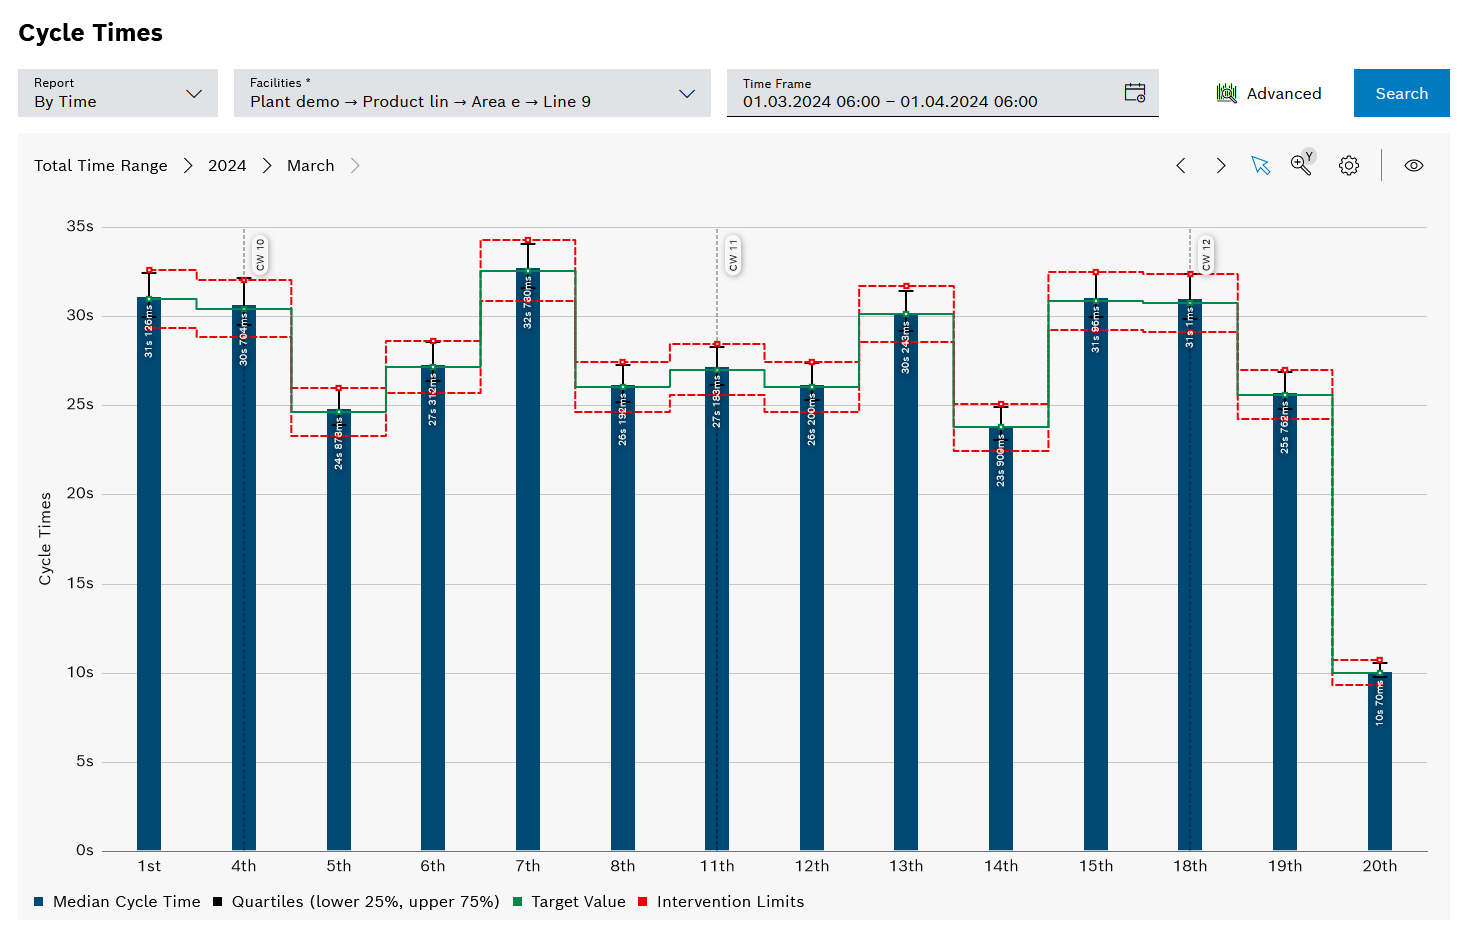Click the Advanced search icon
This screenshot has width=1469, height=938.
tap(1226, 92)
